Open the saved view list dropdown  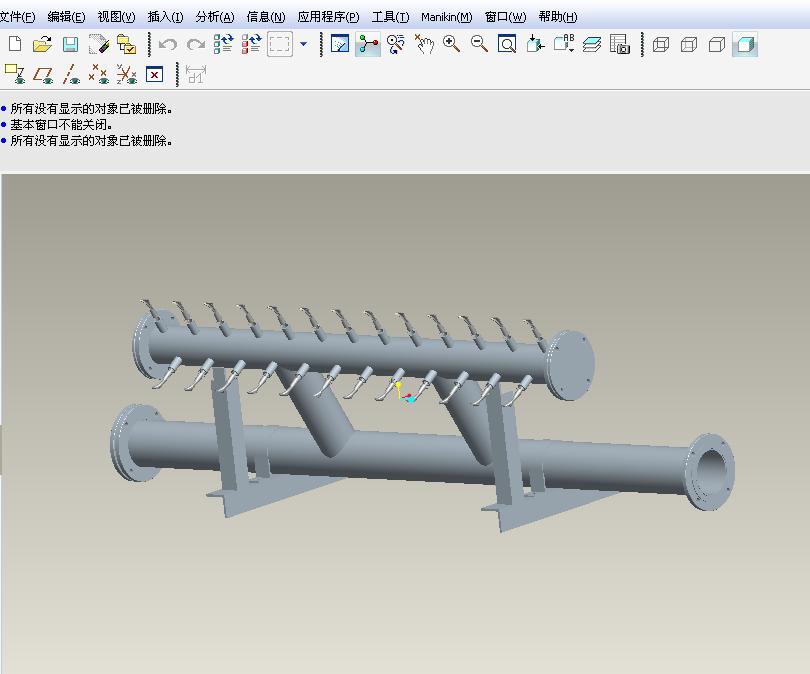564,44
